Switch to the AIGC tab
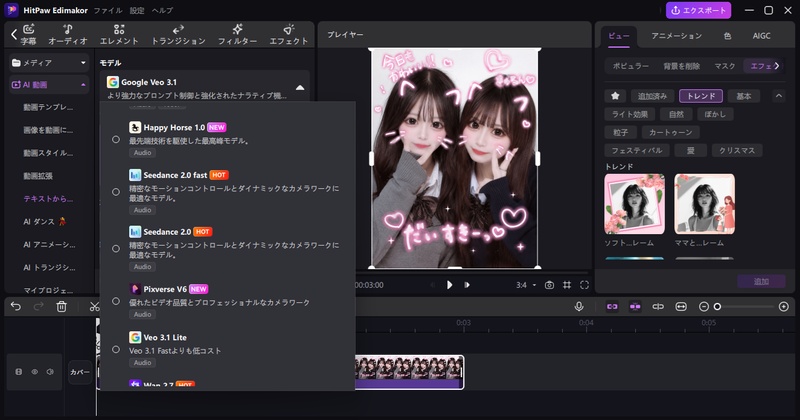The image size is (800, 420). coord(761,36)
